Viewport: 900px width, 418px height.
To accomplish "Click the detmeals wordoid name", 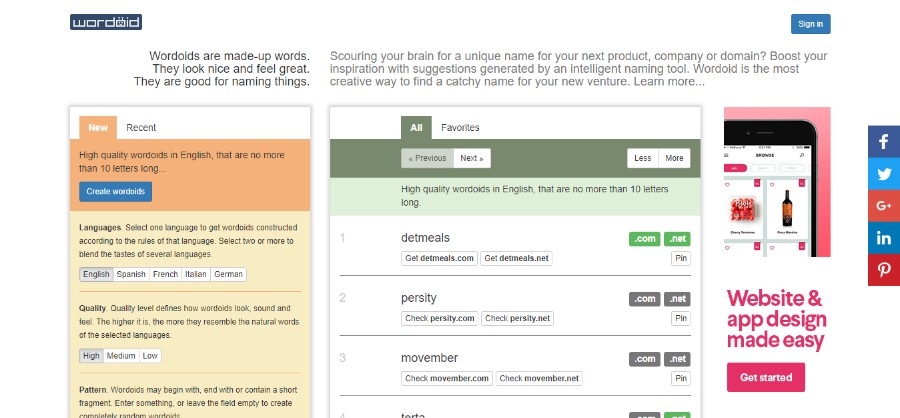I will [x=425, y=238].
